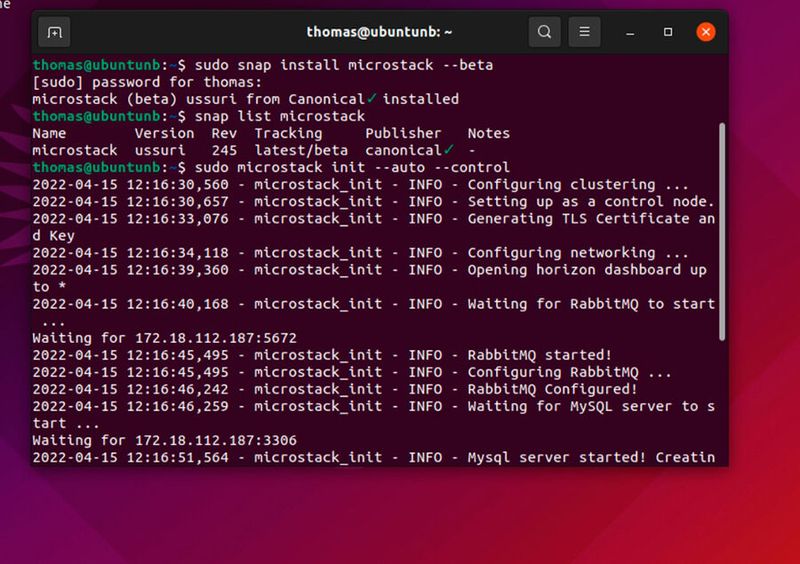Click the 'Mysql server started! Creatin' line
The width and height of the screenshot is (800, 564).
373,457
